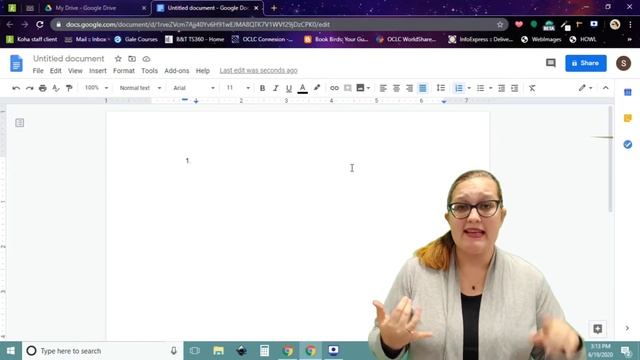Viewport: 640px width, 360px height.
Task: Click 'Last edit was seconds ago' link
Action: [258, 71]
